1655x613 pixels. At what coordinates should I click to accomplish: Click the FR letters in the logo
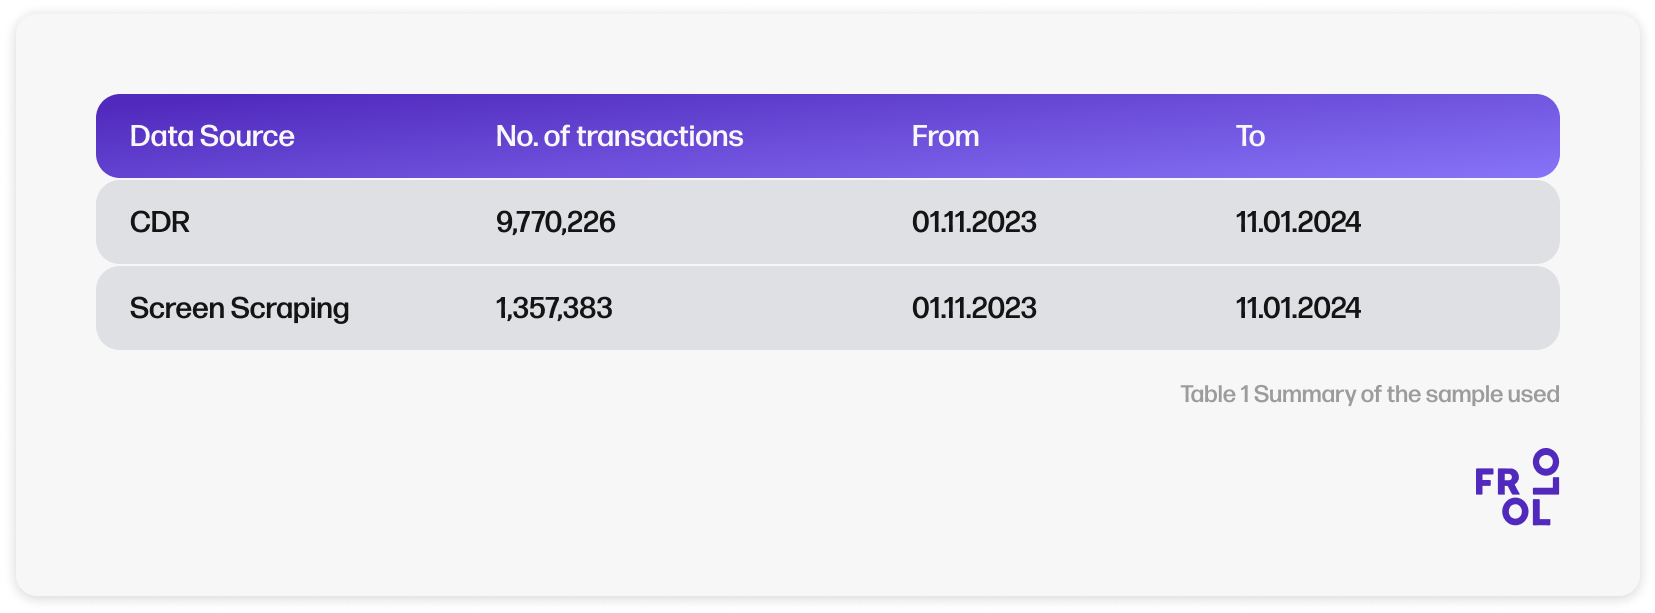(x=1497, y=483)
